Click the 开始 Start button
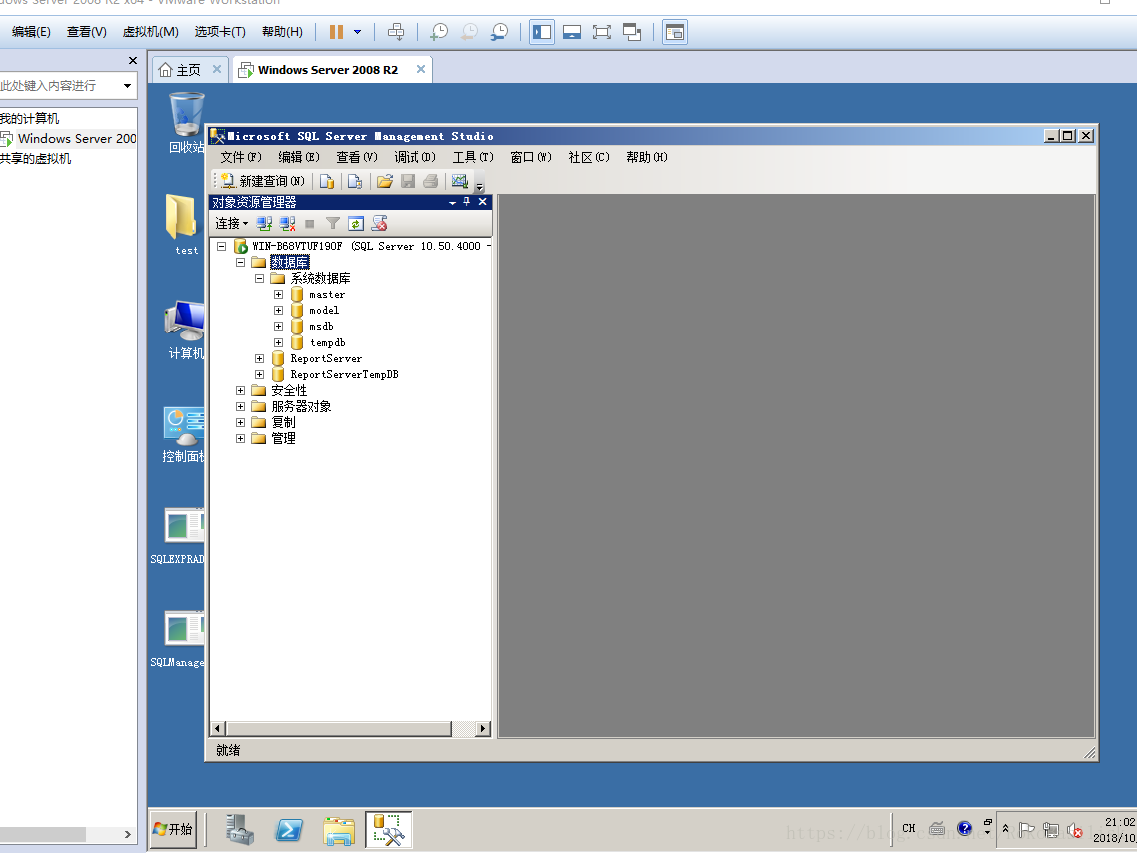This screenshot has height=853, width=1137. [173, 829]
